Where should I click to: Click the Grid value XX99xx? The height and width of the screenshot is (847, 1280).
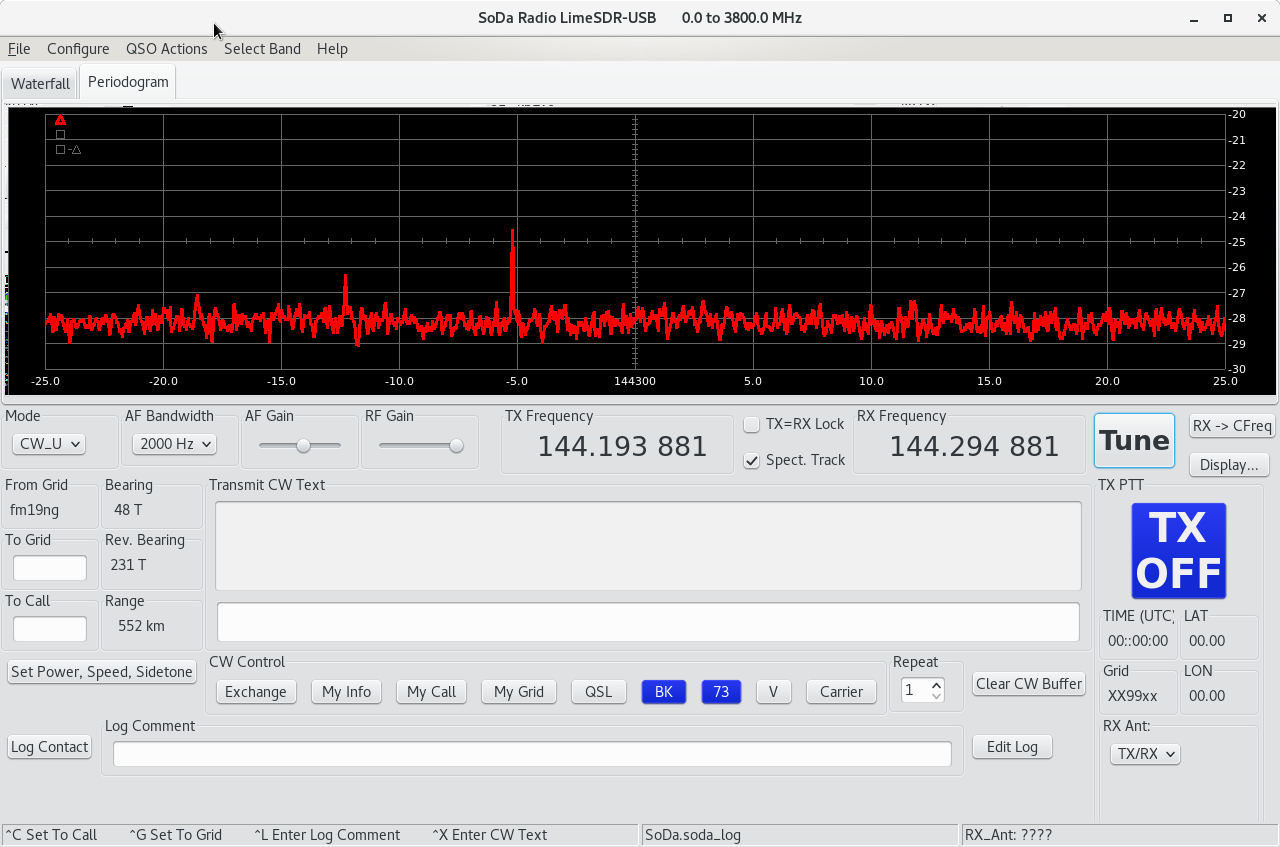click(1132, 696)
